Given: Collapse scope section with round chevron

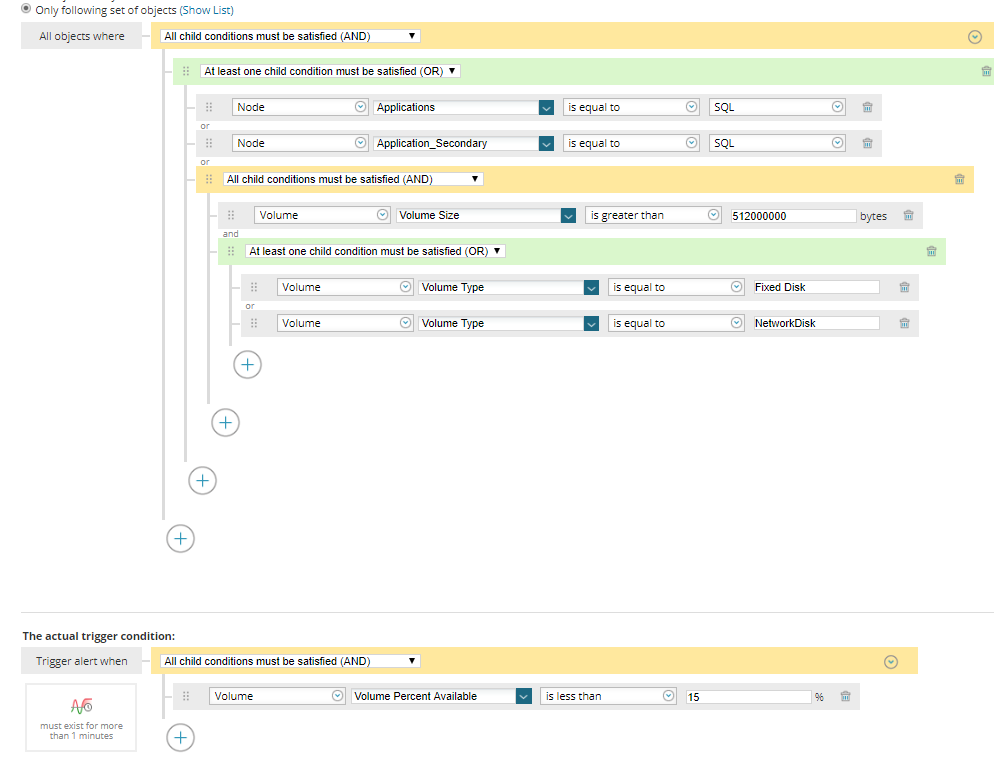Looking at the screenshot, I should click(x=975, y=37).
